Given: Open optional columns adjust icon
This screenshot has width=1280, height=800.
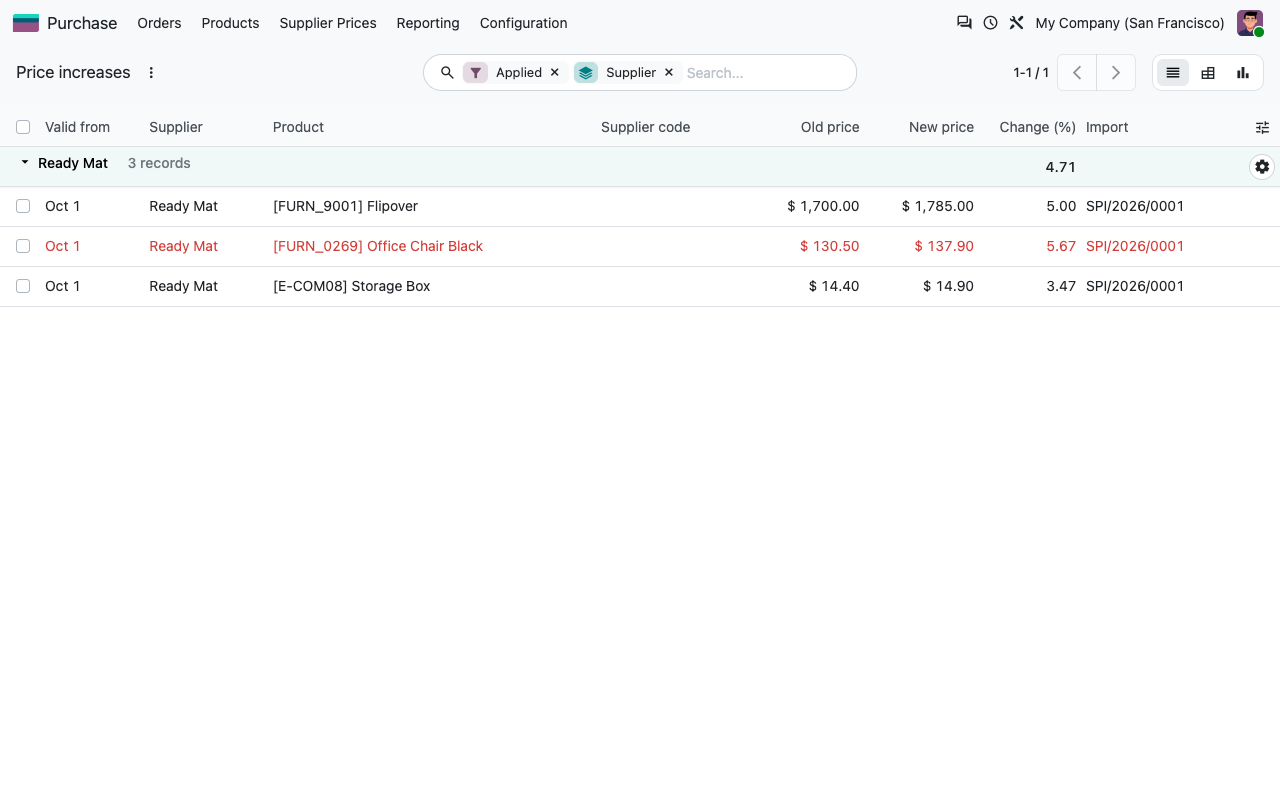Looking at the screenshot, I should pos(1262,127).
